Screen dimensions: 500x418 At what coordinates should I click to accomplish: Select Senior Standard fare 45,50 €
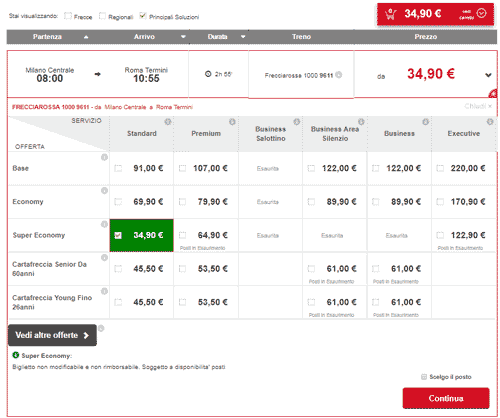click(x=118, y=269)
